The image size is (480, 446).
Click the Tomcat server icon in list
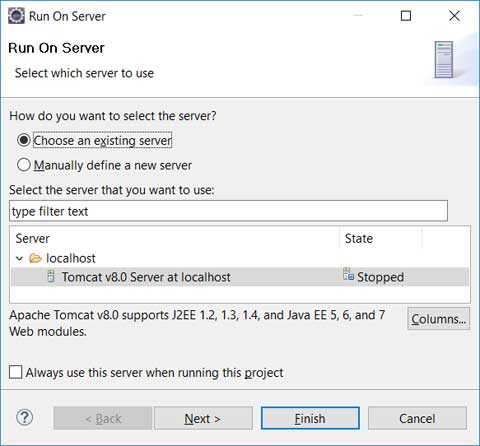coord(51,276)
